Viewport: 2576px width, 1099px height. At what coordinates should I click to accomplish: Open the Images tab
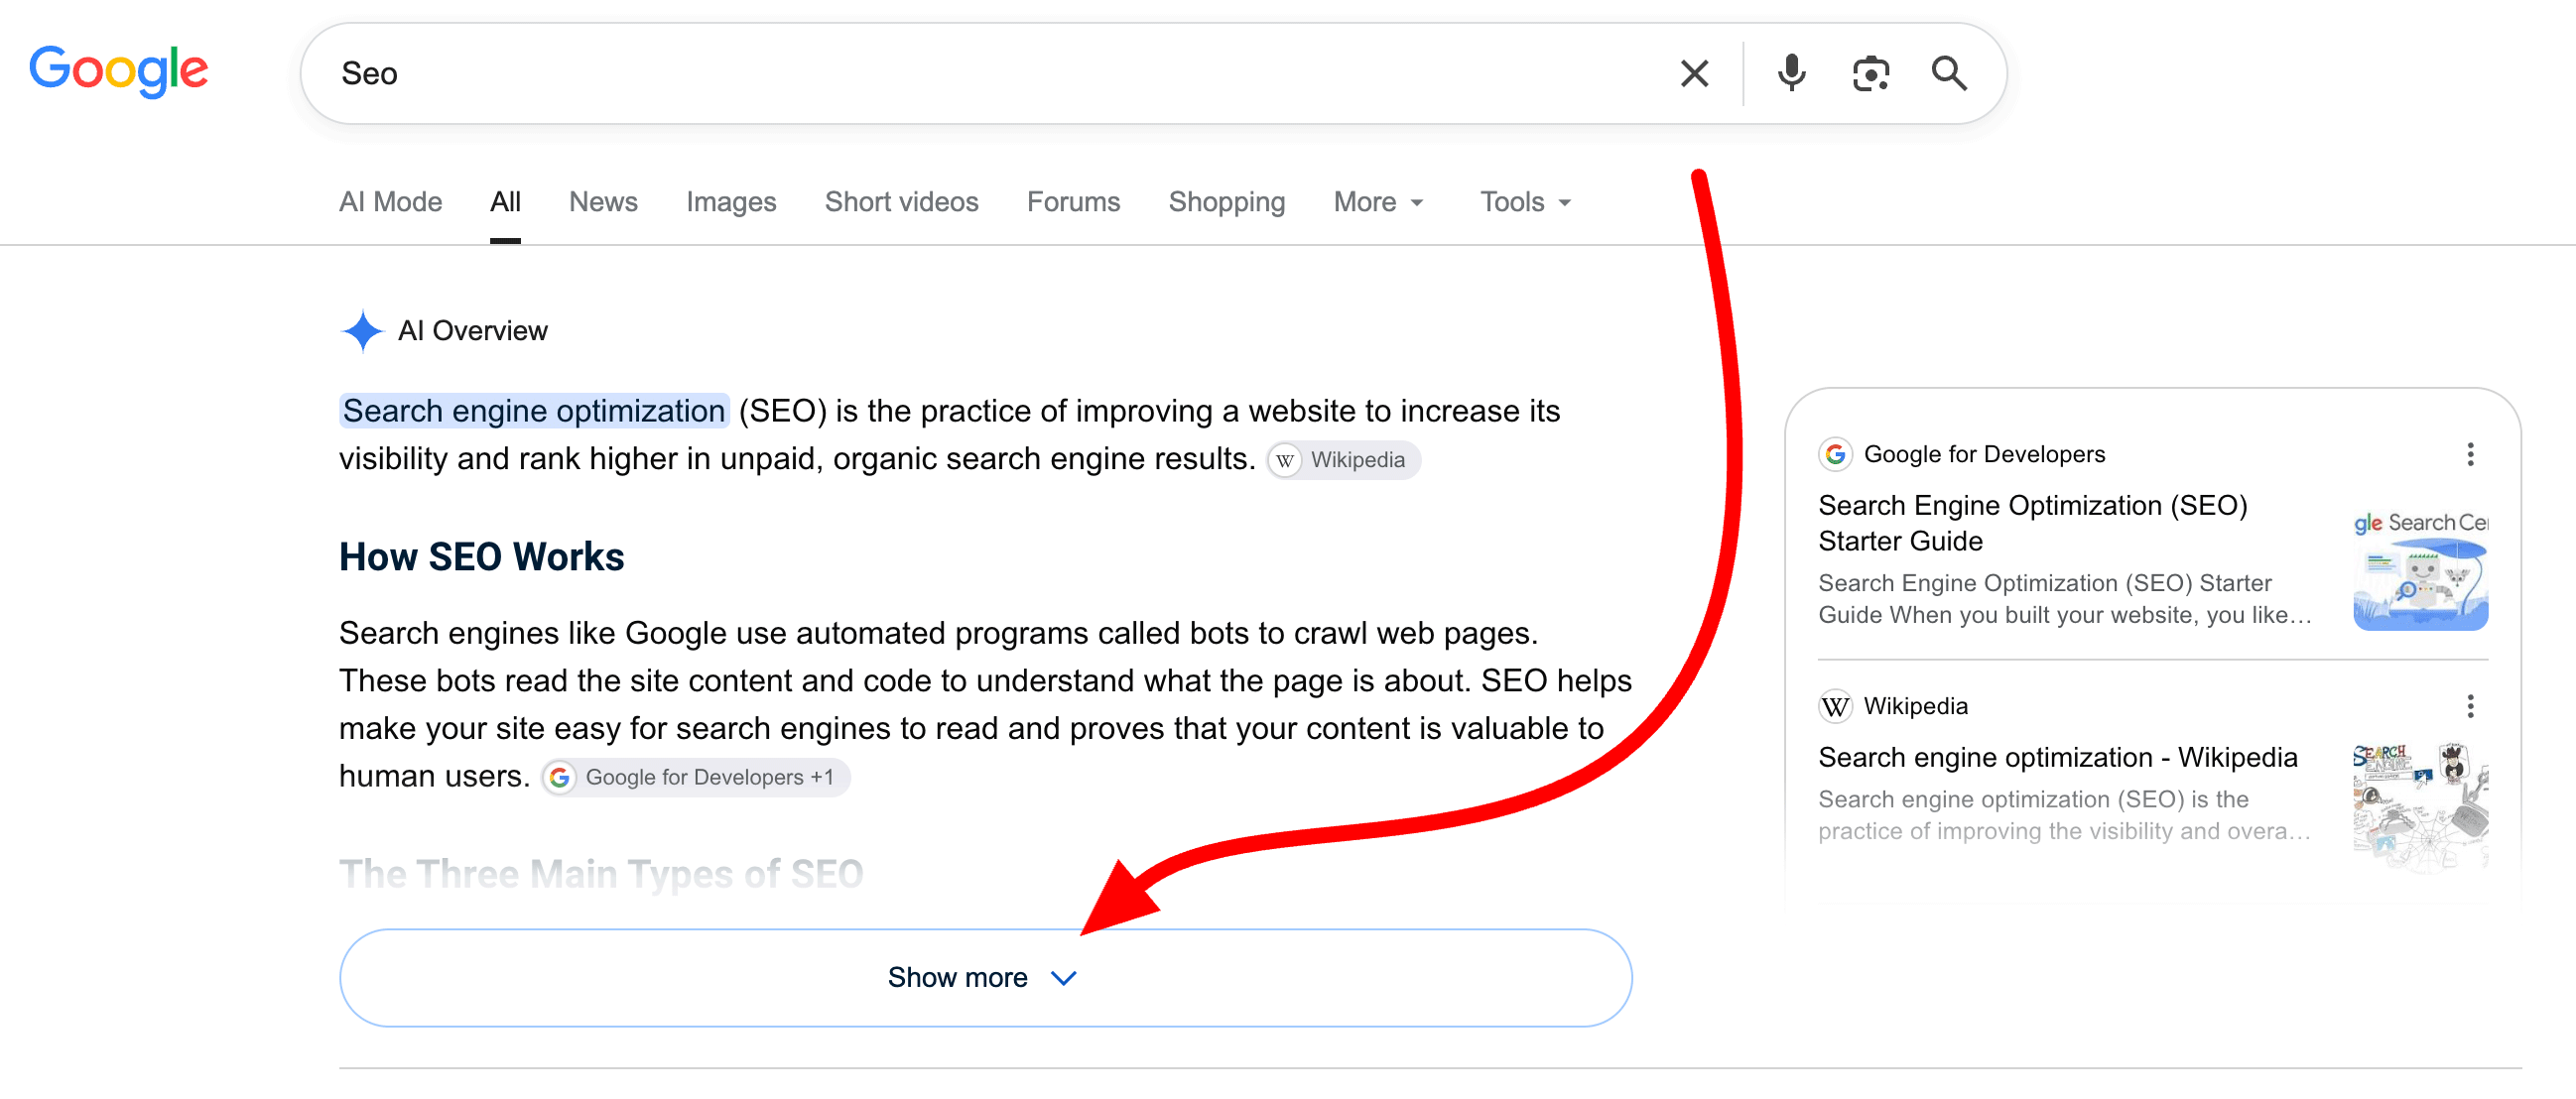tap(731, 202)
